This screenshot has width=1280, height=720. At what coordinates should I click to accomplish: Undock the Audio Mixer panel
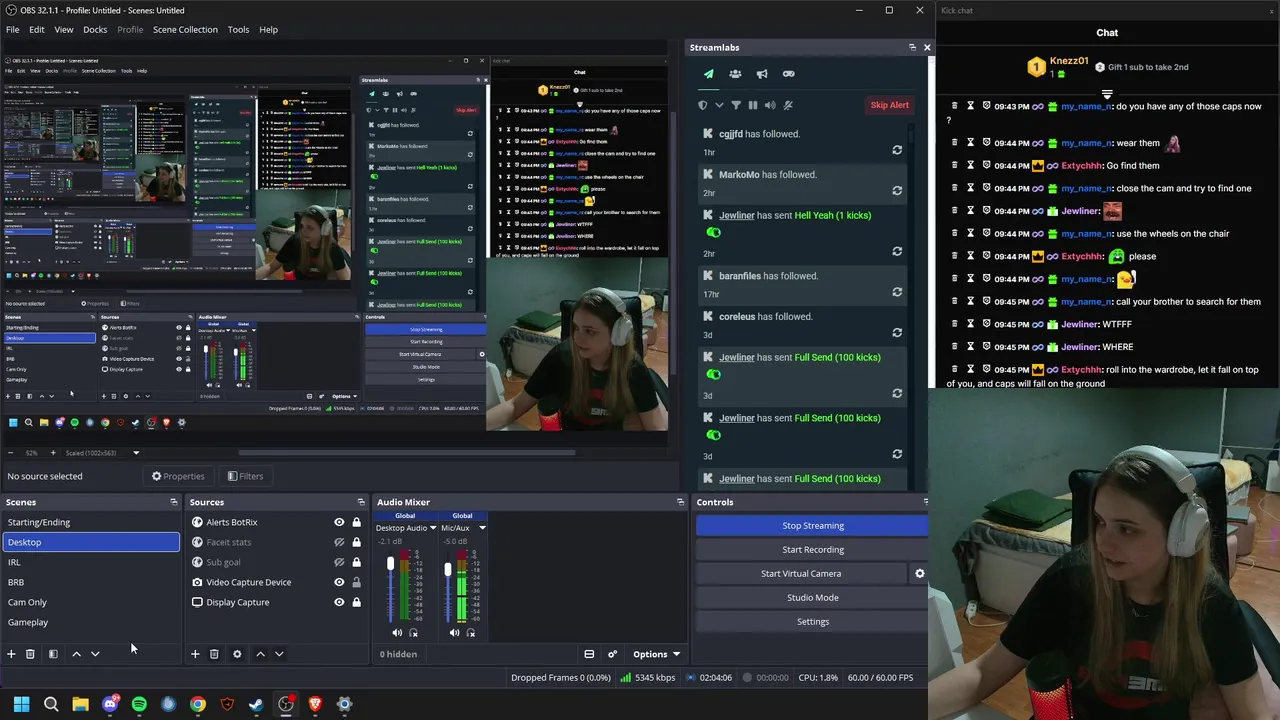pos(680,502)
